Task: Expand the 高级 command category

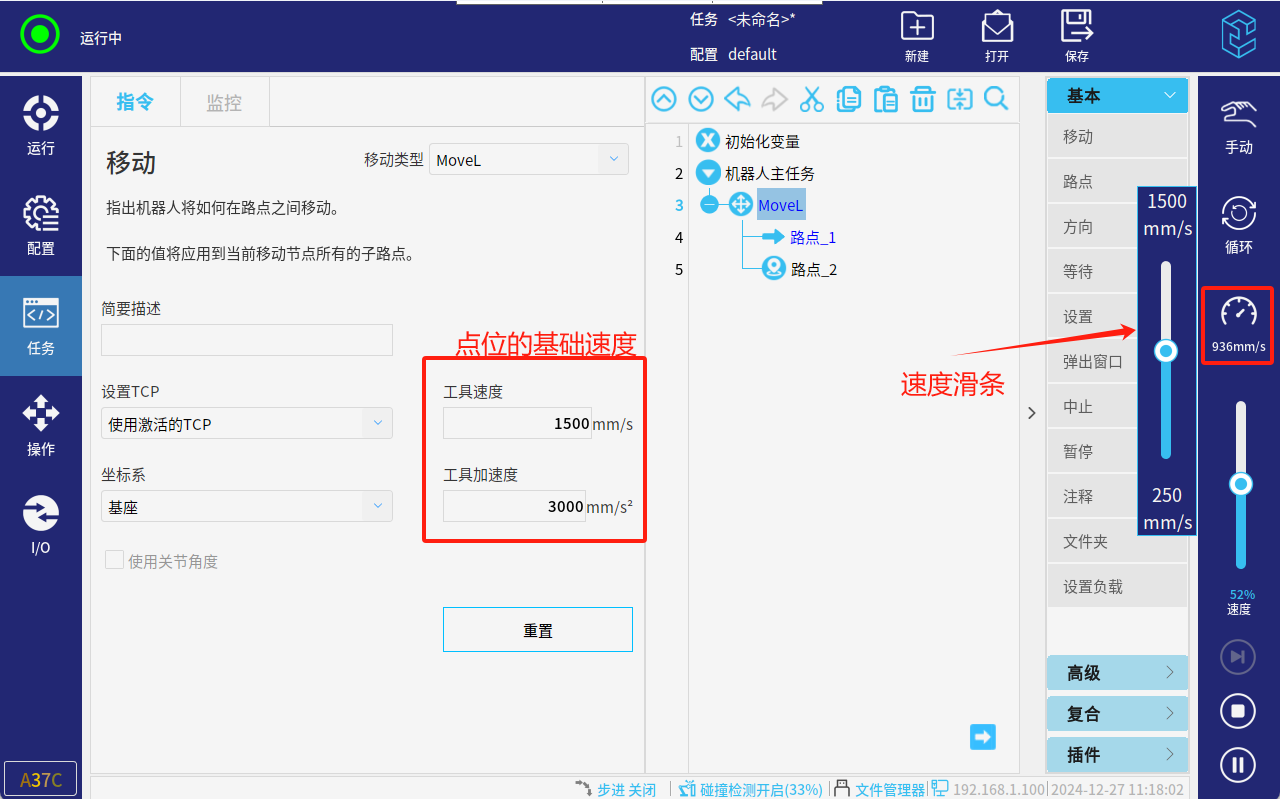Action: point(1117,673)
